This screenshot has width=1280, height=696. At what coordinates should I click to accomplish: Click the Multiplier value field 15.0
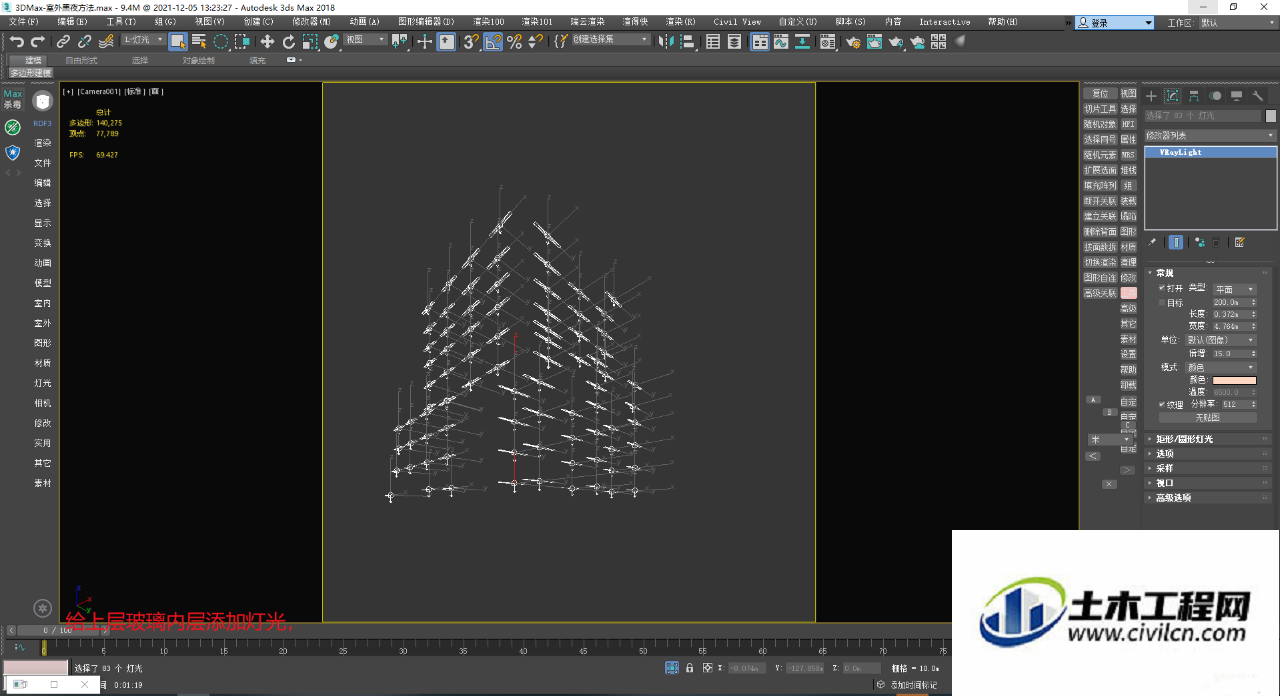pos(1230,353)
